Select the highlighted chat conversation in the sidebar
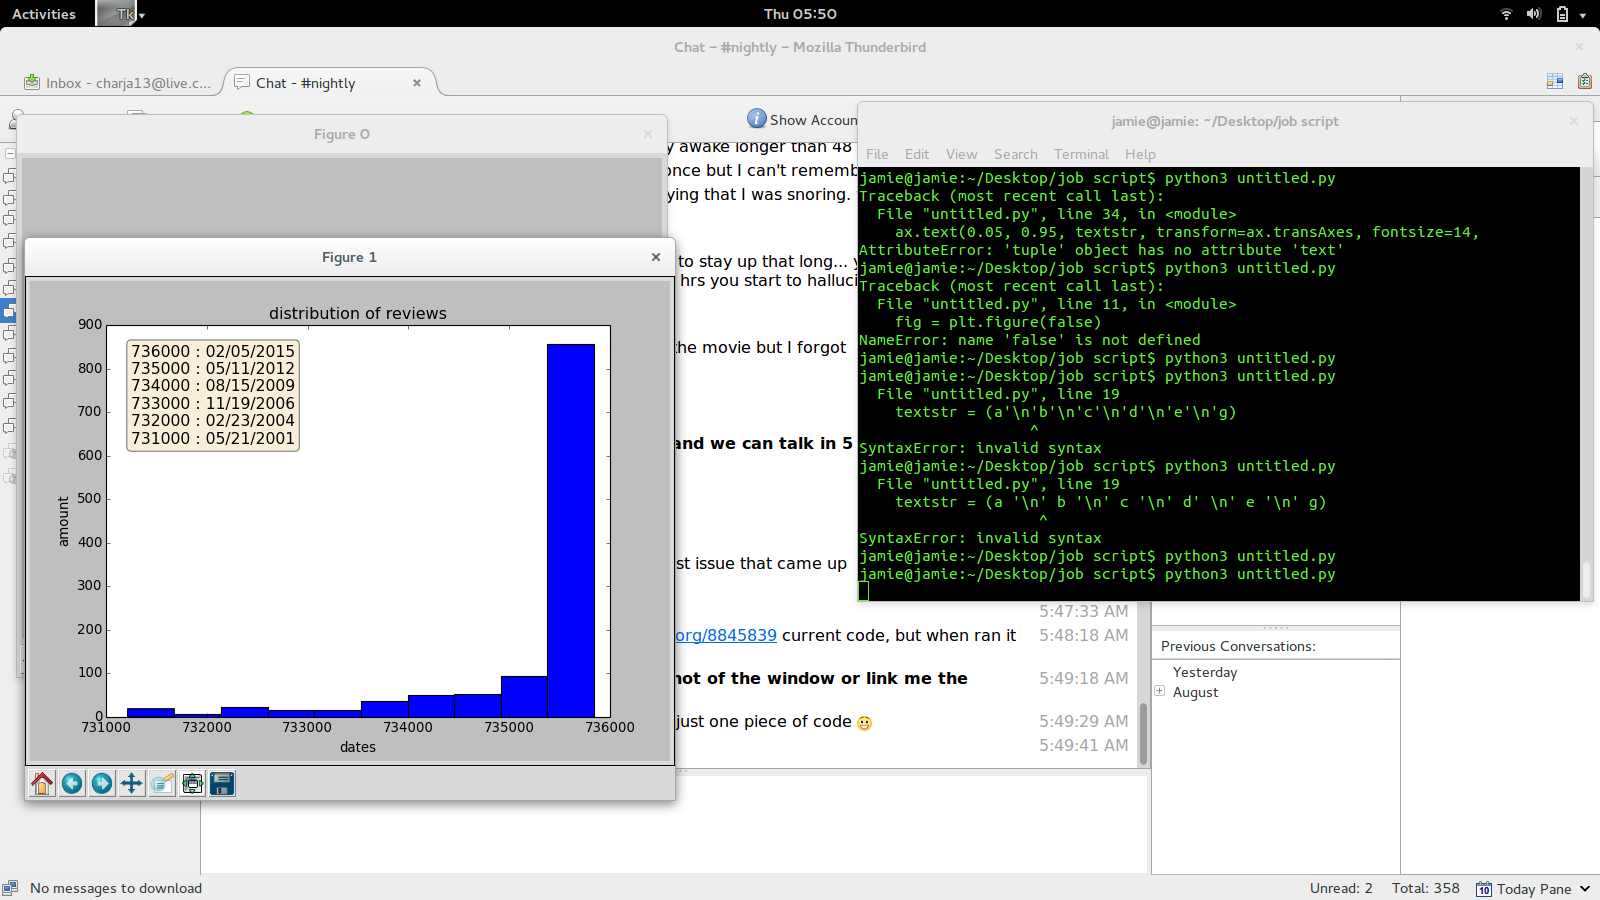1600x900 pixels. [x=9, y=310]
